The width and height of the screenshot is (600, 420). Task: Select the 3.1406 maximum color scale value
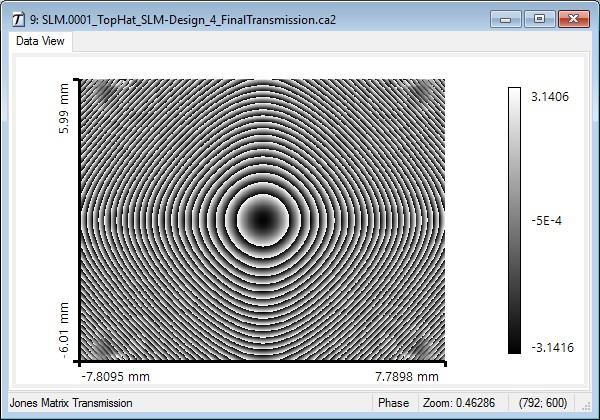pyautogui.click(x=550, y=97)
